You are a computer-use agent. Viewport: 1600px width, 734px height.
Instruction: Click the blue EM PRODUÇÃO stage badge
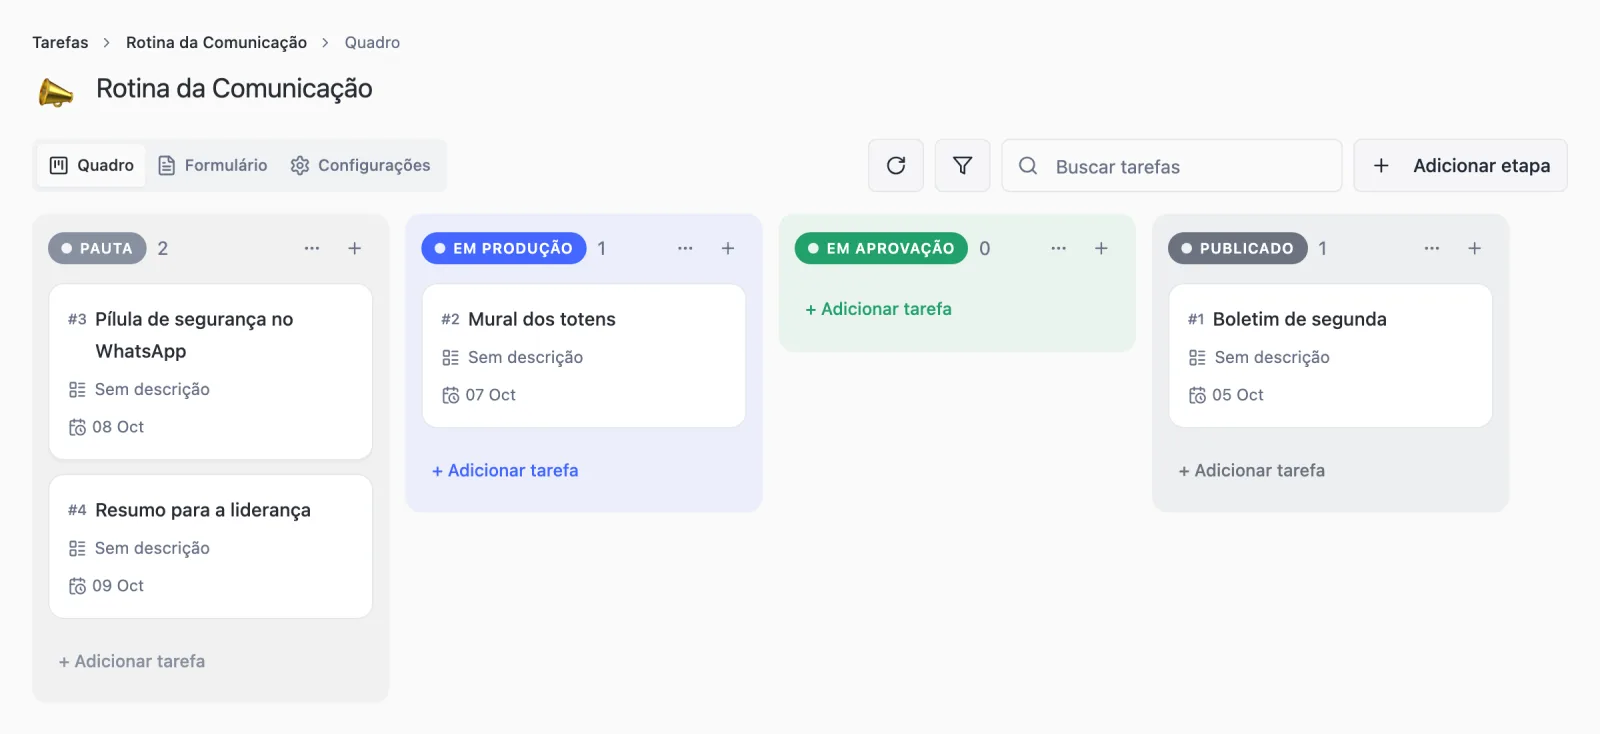(x=504, y=248)
